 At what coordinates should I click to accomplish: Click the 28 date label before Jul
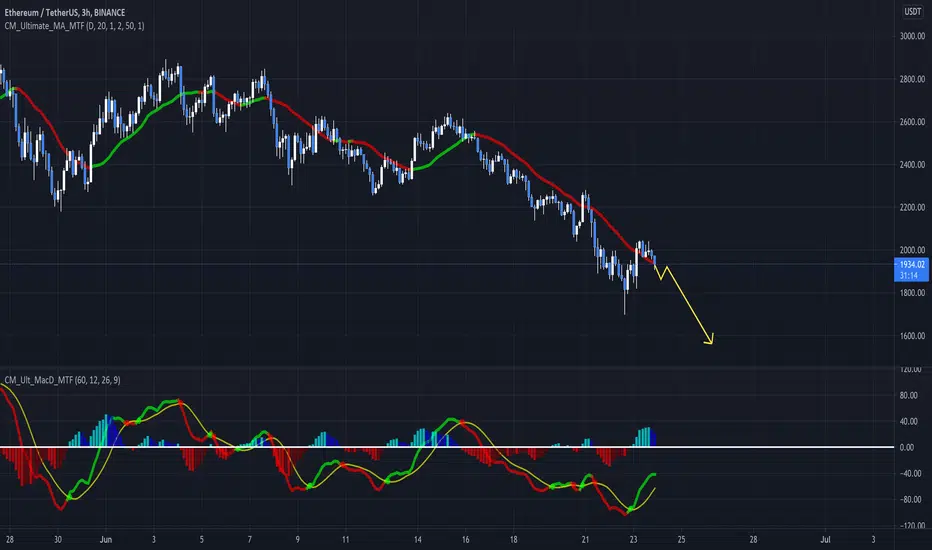753,540
